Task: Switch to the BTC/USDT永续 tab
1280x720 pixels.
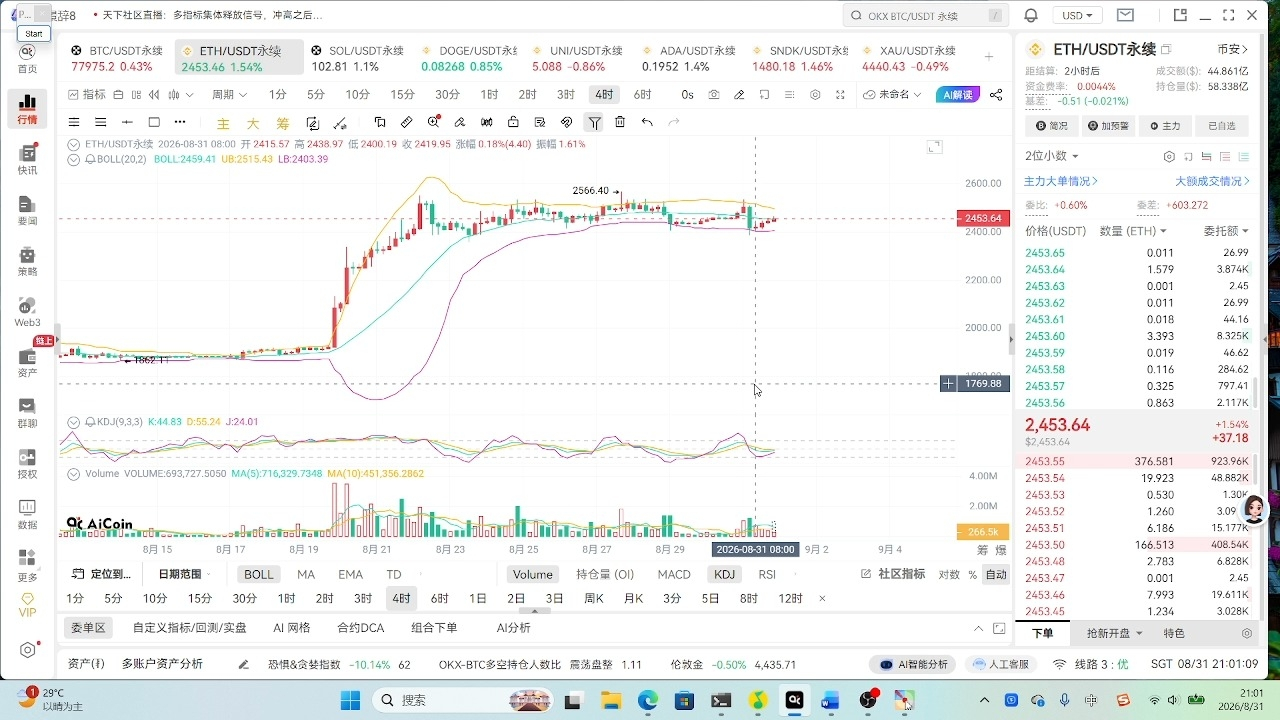Action: coord(116,58)
